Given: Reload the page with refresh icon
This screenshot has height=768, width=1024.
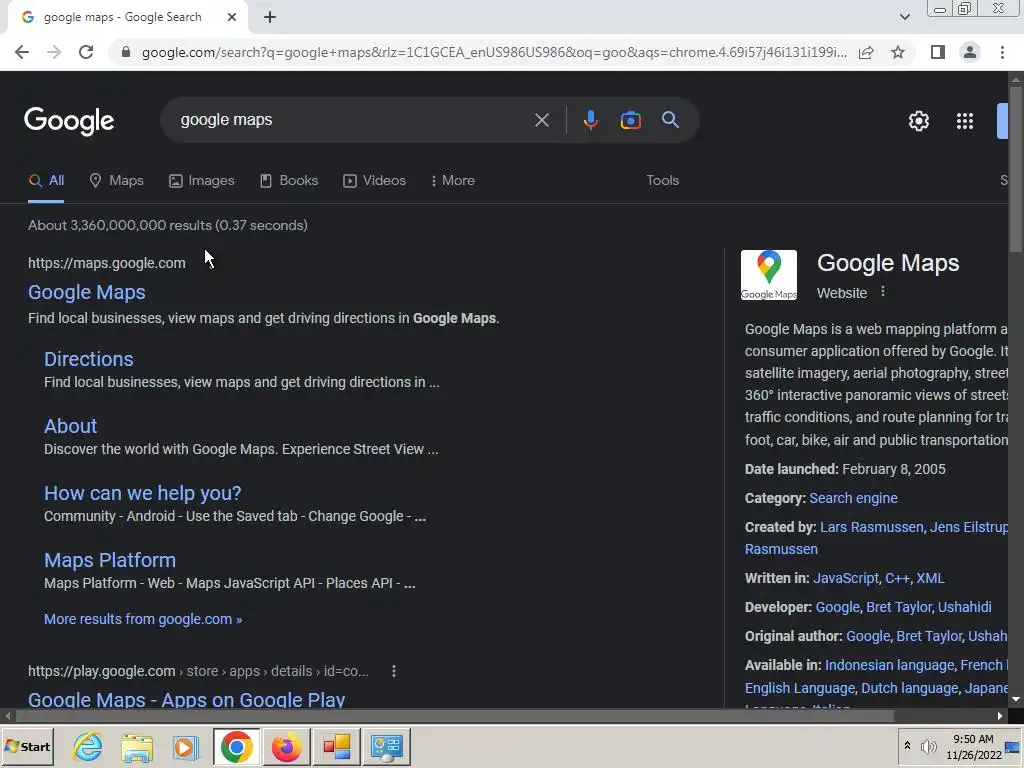Looking at the screenshot, I should tap(86, 52).
